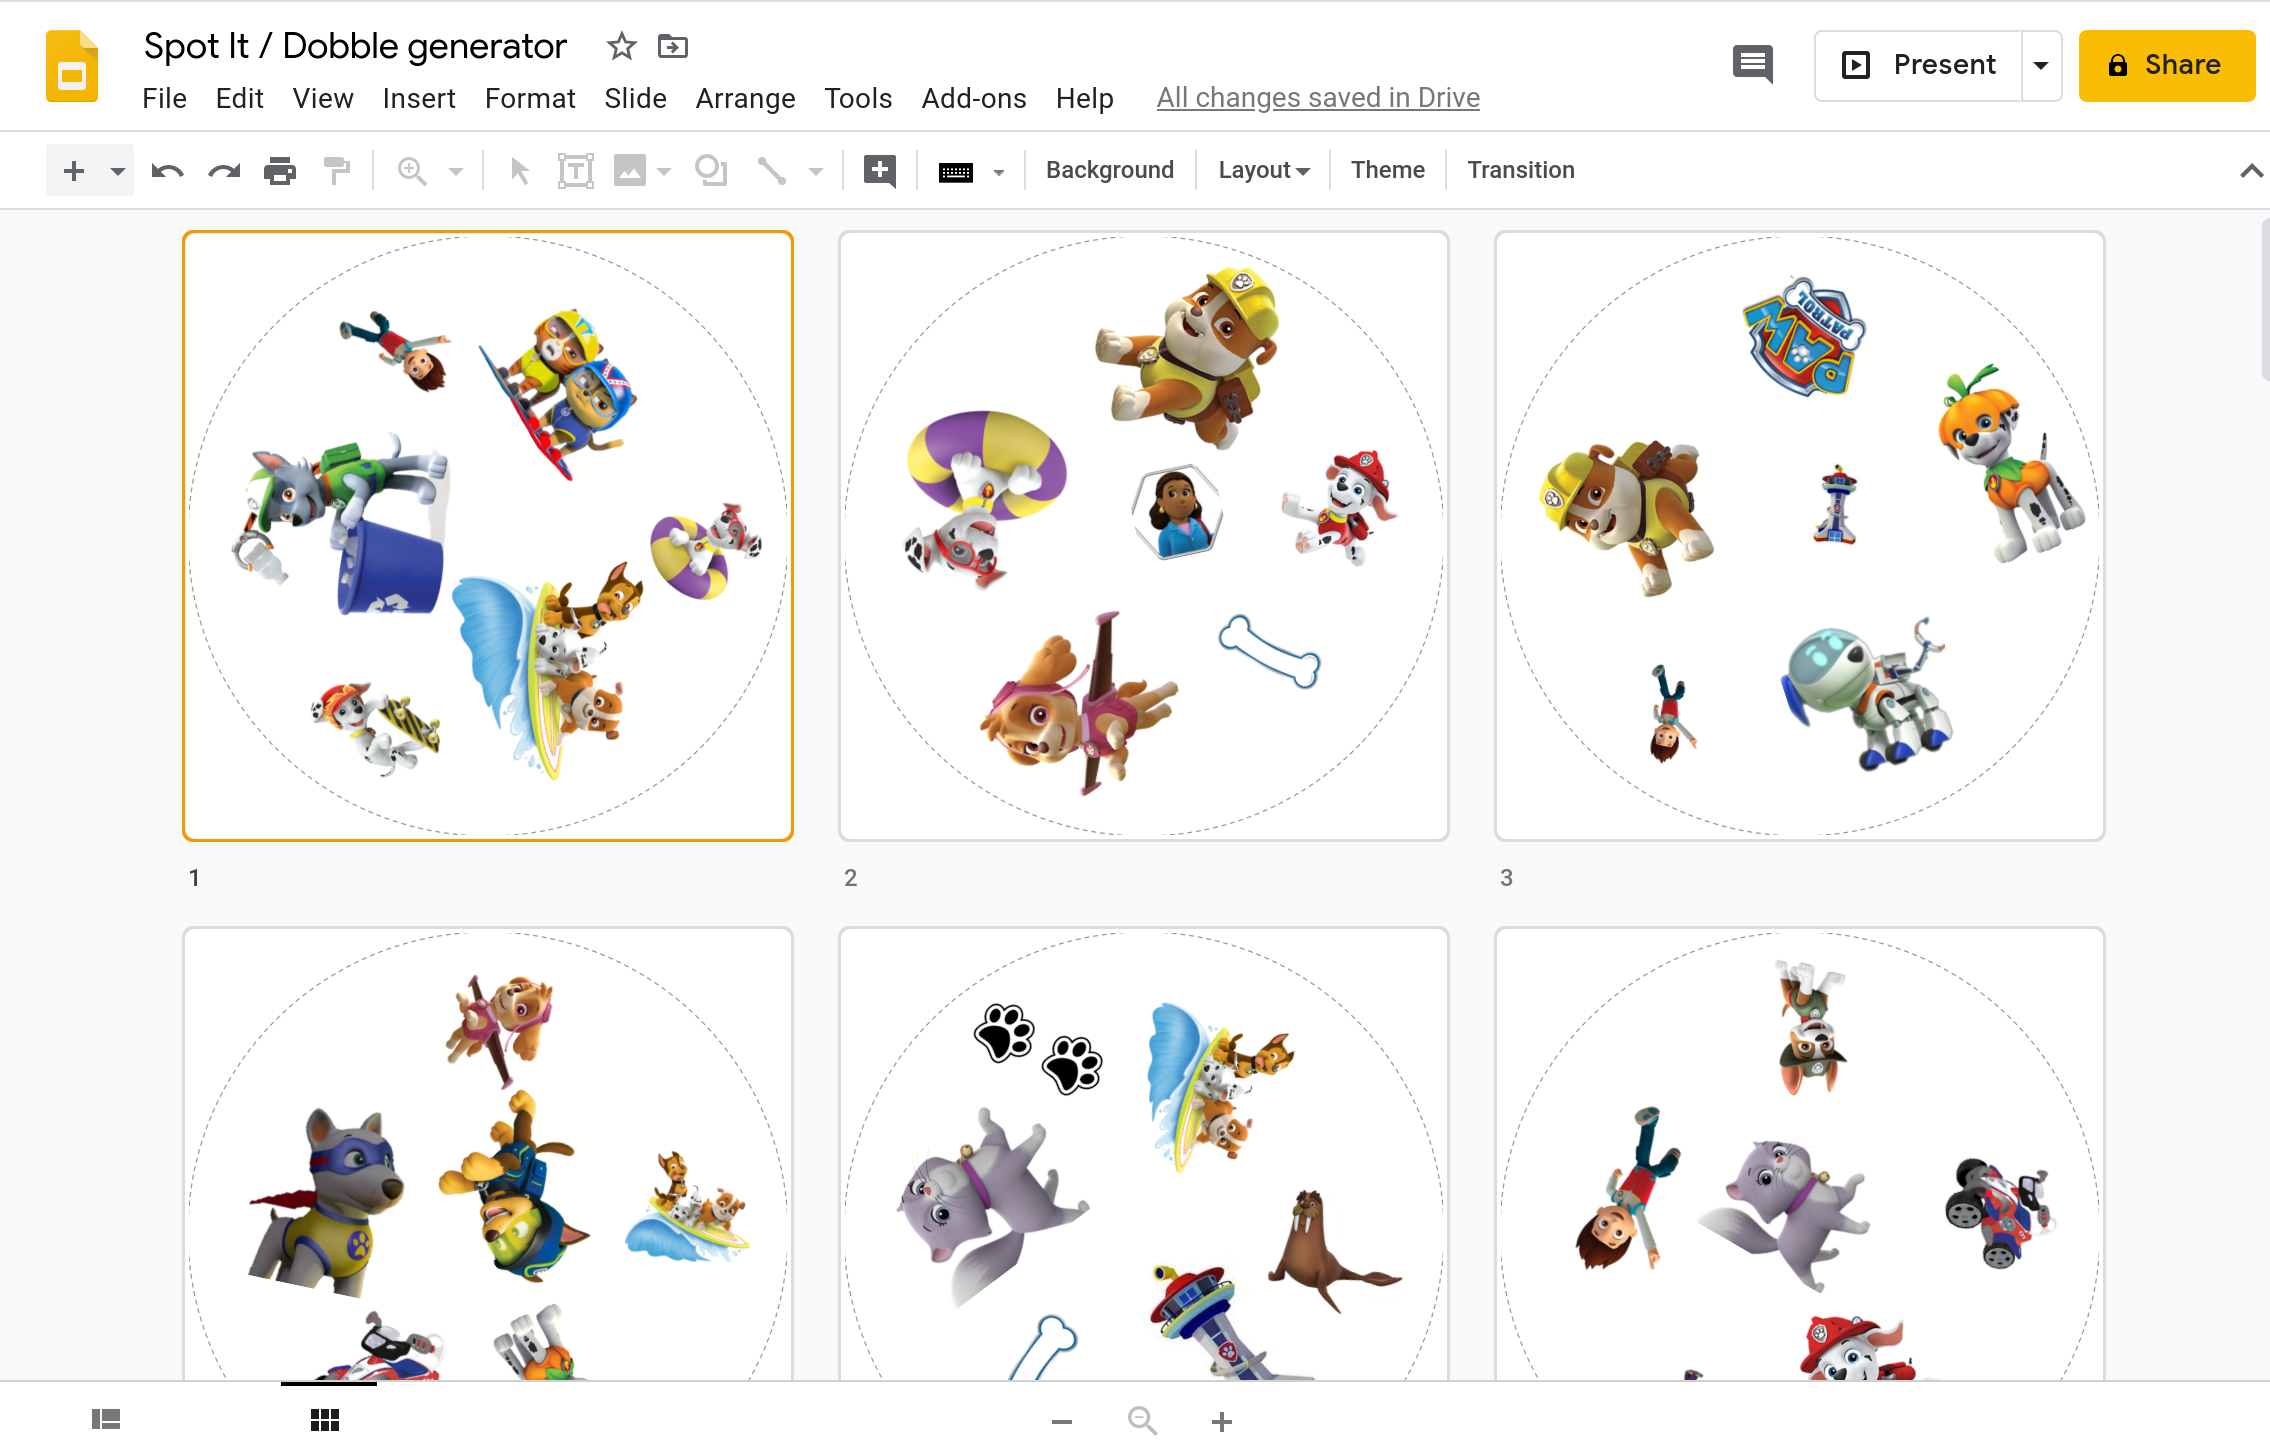Screen dimensions: 2270x1456
Task: Click the redo arrow icon
Action: (x=224, y=171)
